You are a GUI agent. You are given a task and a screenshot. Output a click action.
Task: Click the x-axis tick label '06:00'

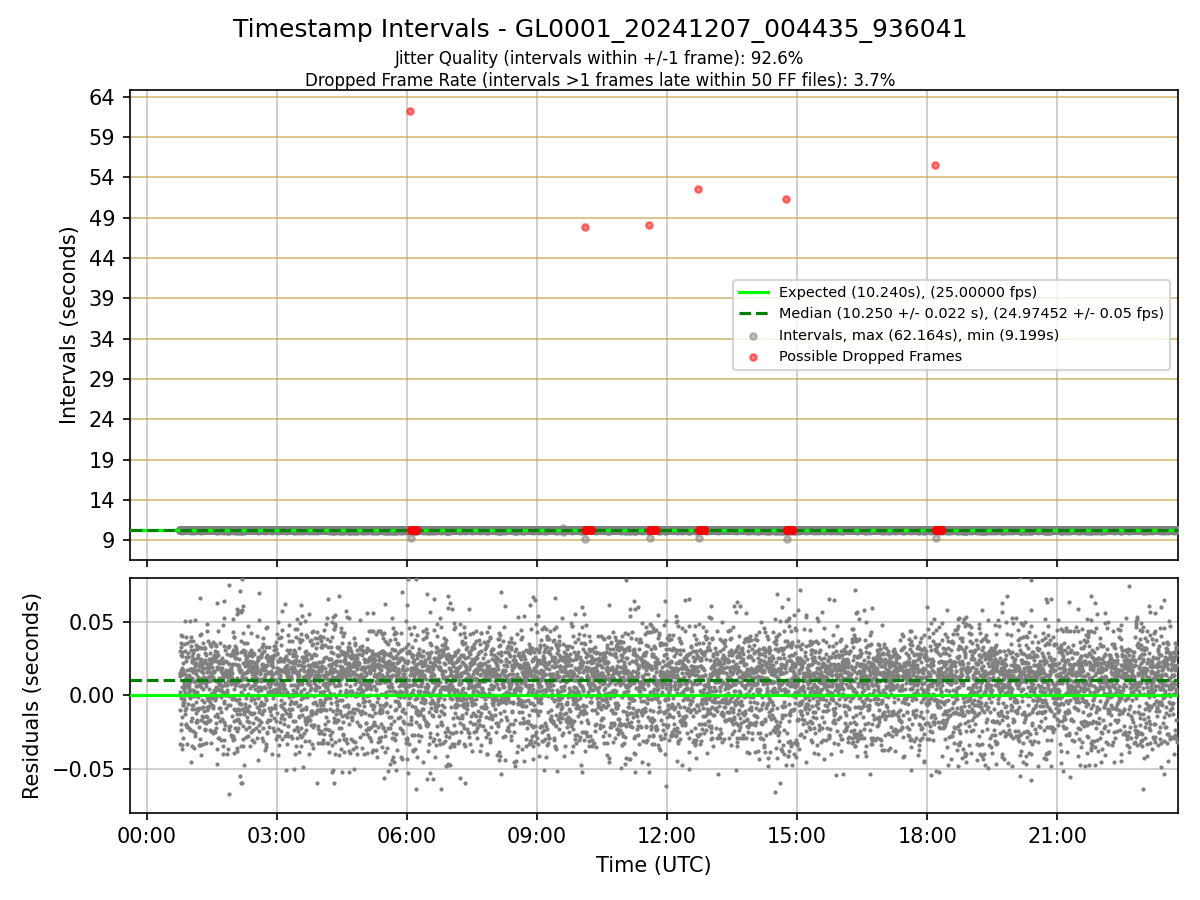407,836
